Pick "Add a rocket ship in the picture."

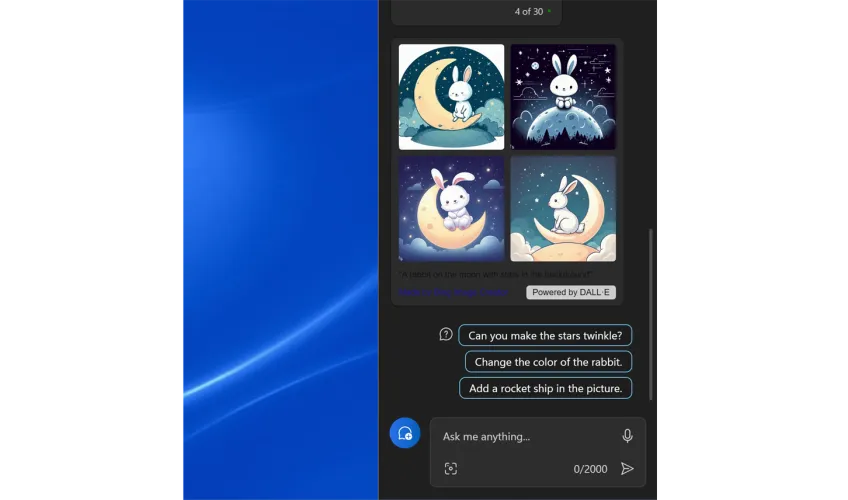(x=545, y=388)
